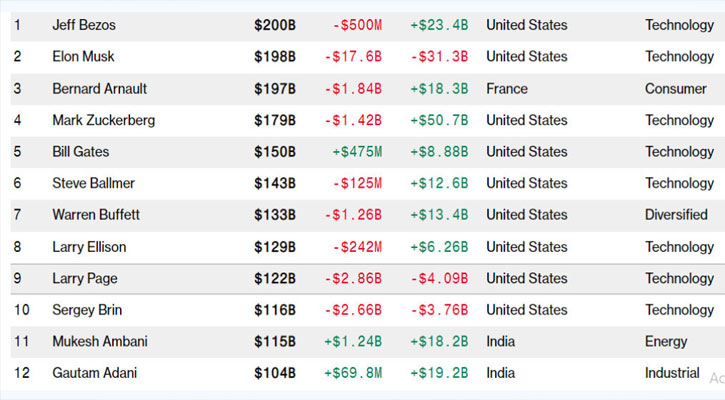The width and height of the screenshot is (725, 400).
Task: Click on Elon Musk's name
Action: [83, 57]
